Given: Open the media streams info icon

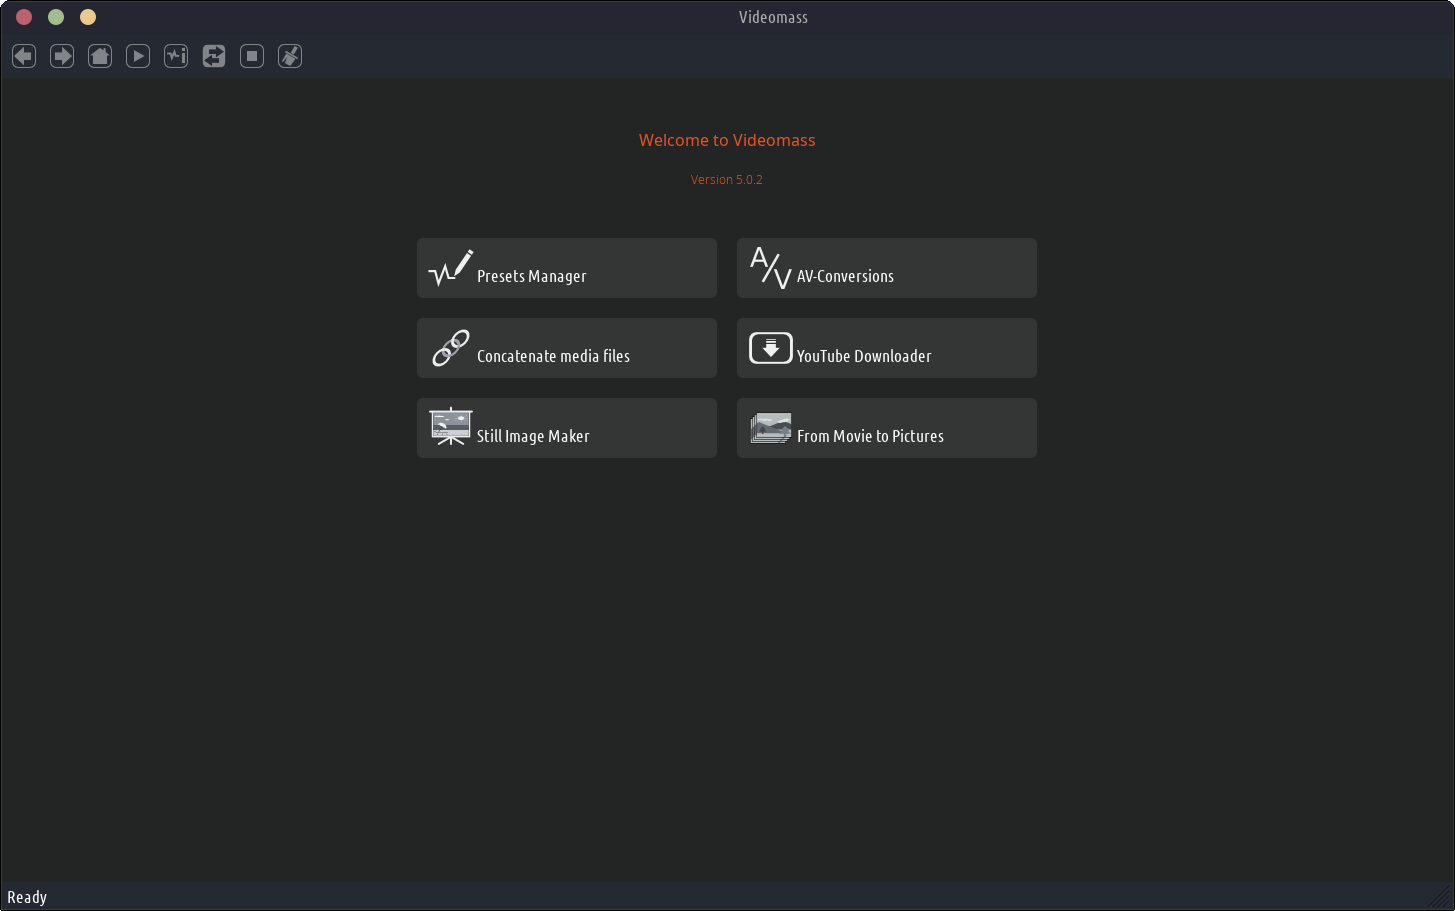Looking at the screenshot, I should coord(176,56).
